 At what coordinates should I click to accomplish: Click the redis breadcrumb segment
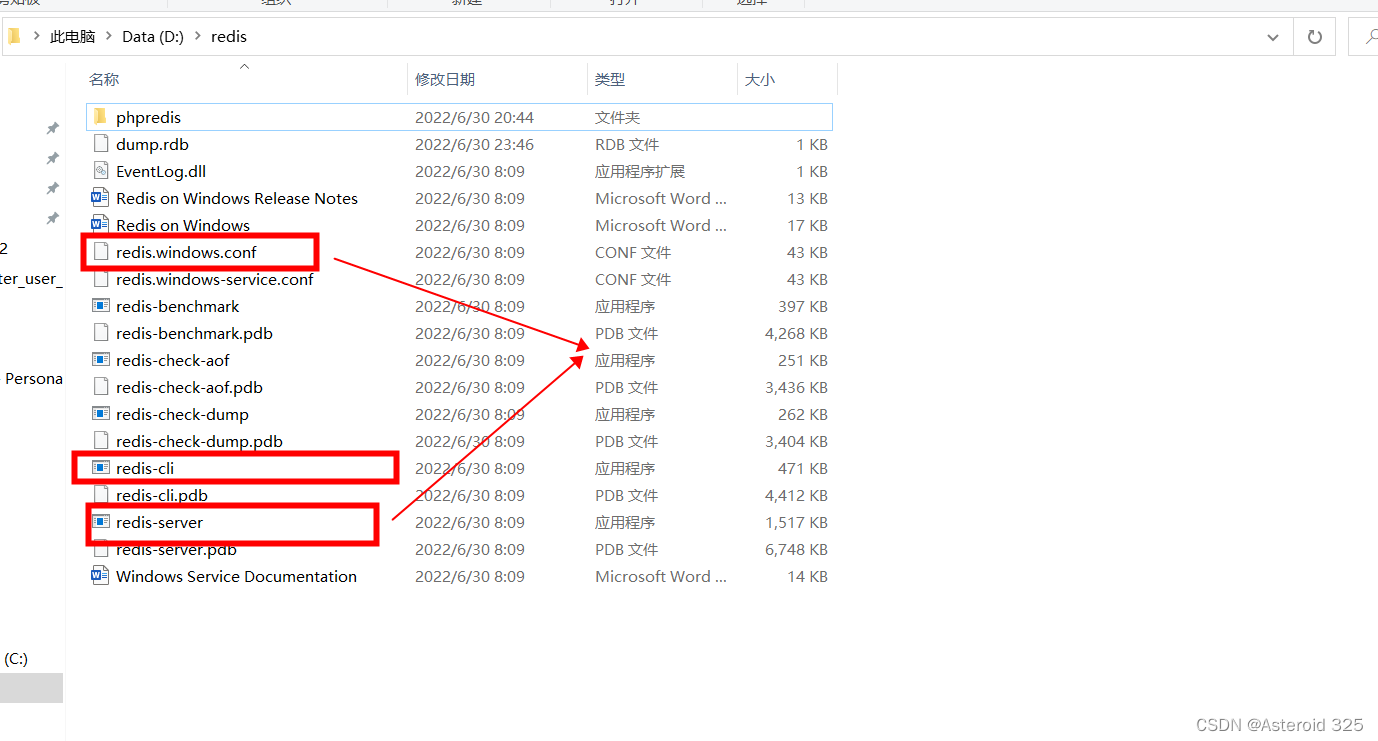229,37
